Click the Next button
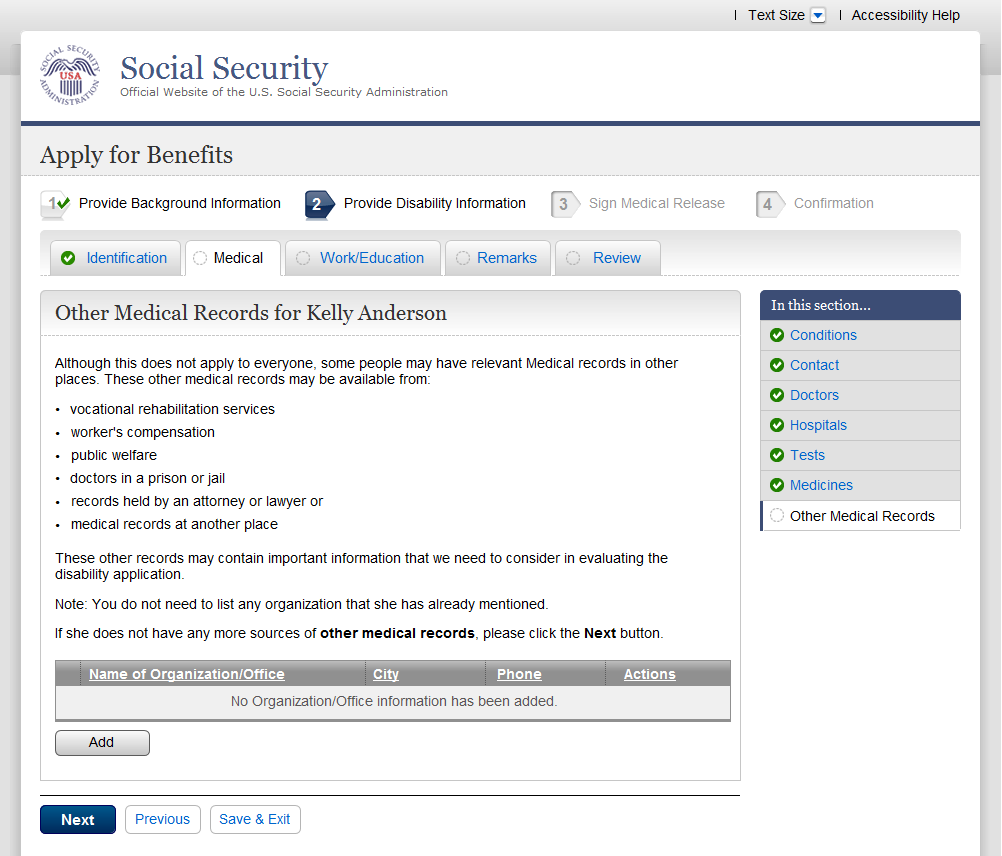The height and width of the screenshot is (856, 1002). coord(78,820)
